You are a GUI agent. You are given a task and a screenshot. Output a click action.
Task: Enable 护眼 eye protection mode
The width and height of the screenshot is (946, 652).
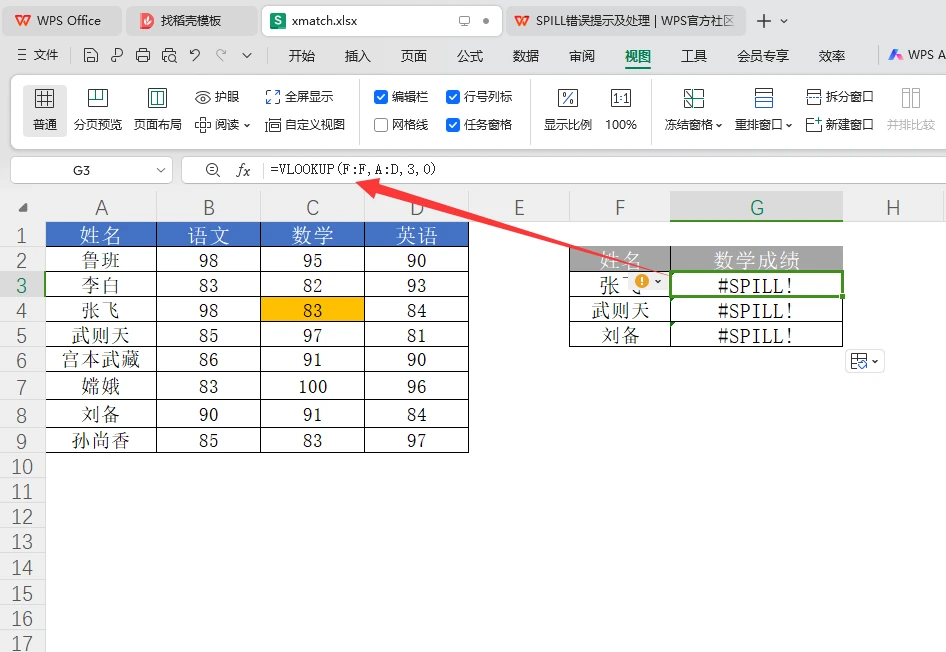217,97
